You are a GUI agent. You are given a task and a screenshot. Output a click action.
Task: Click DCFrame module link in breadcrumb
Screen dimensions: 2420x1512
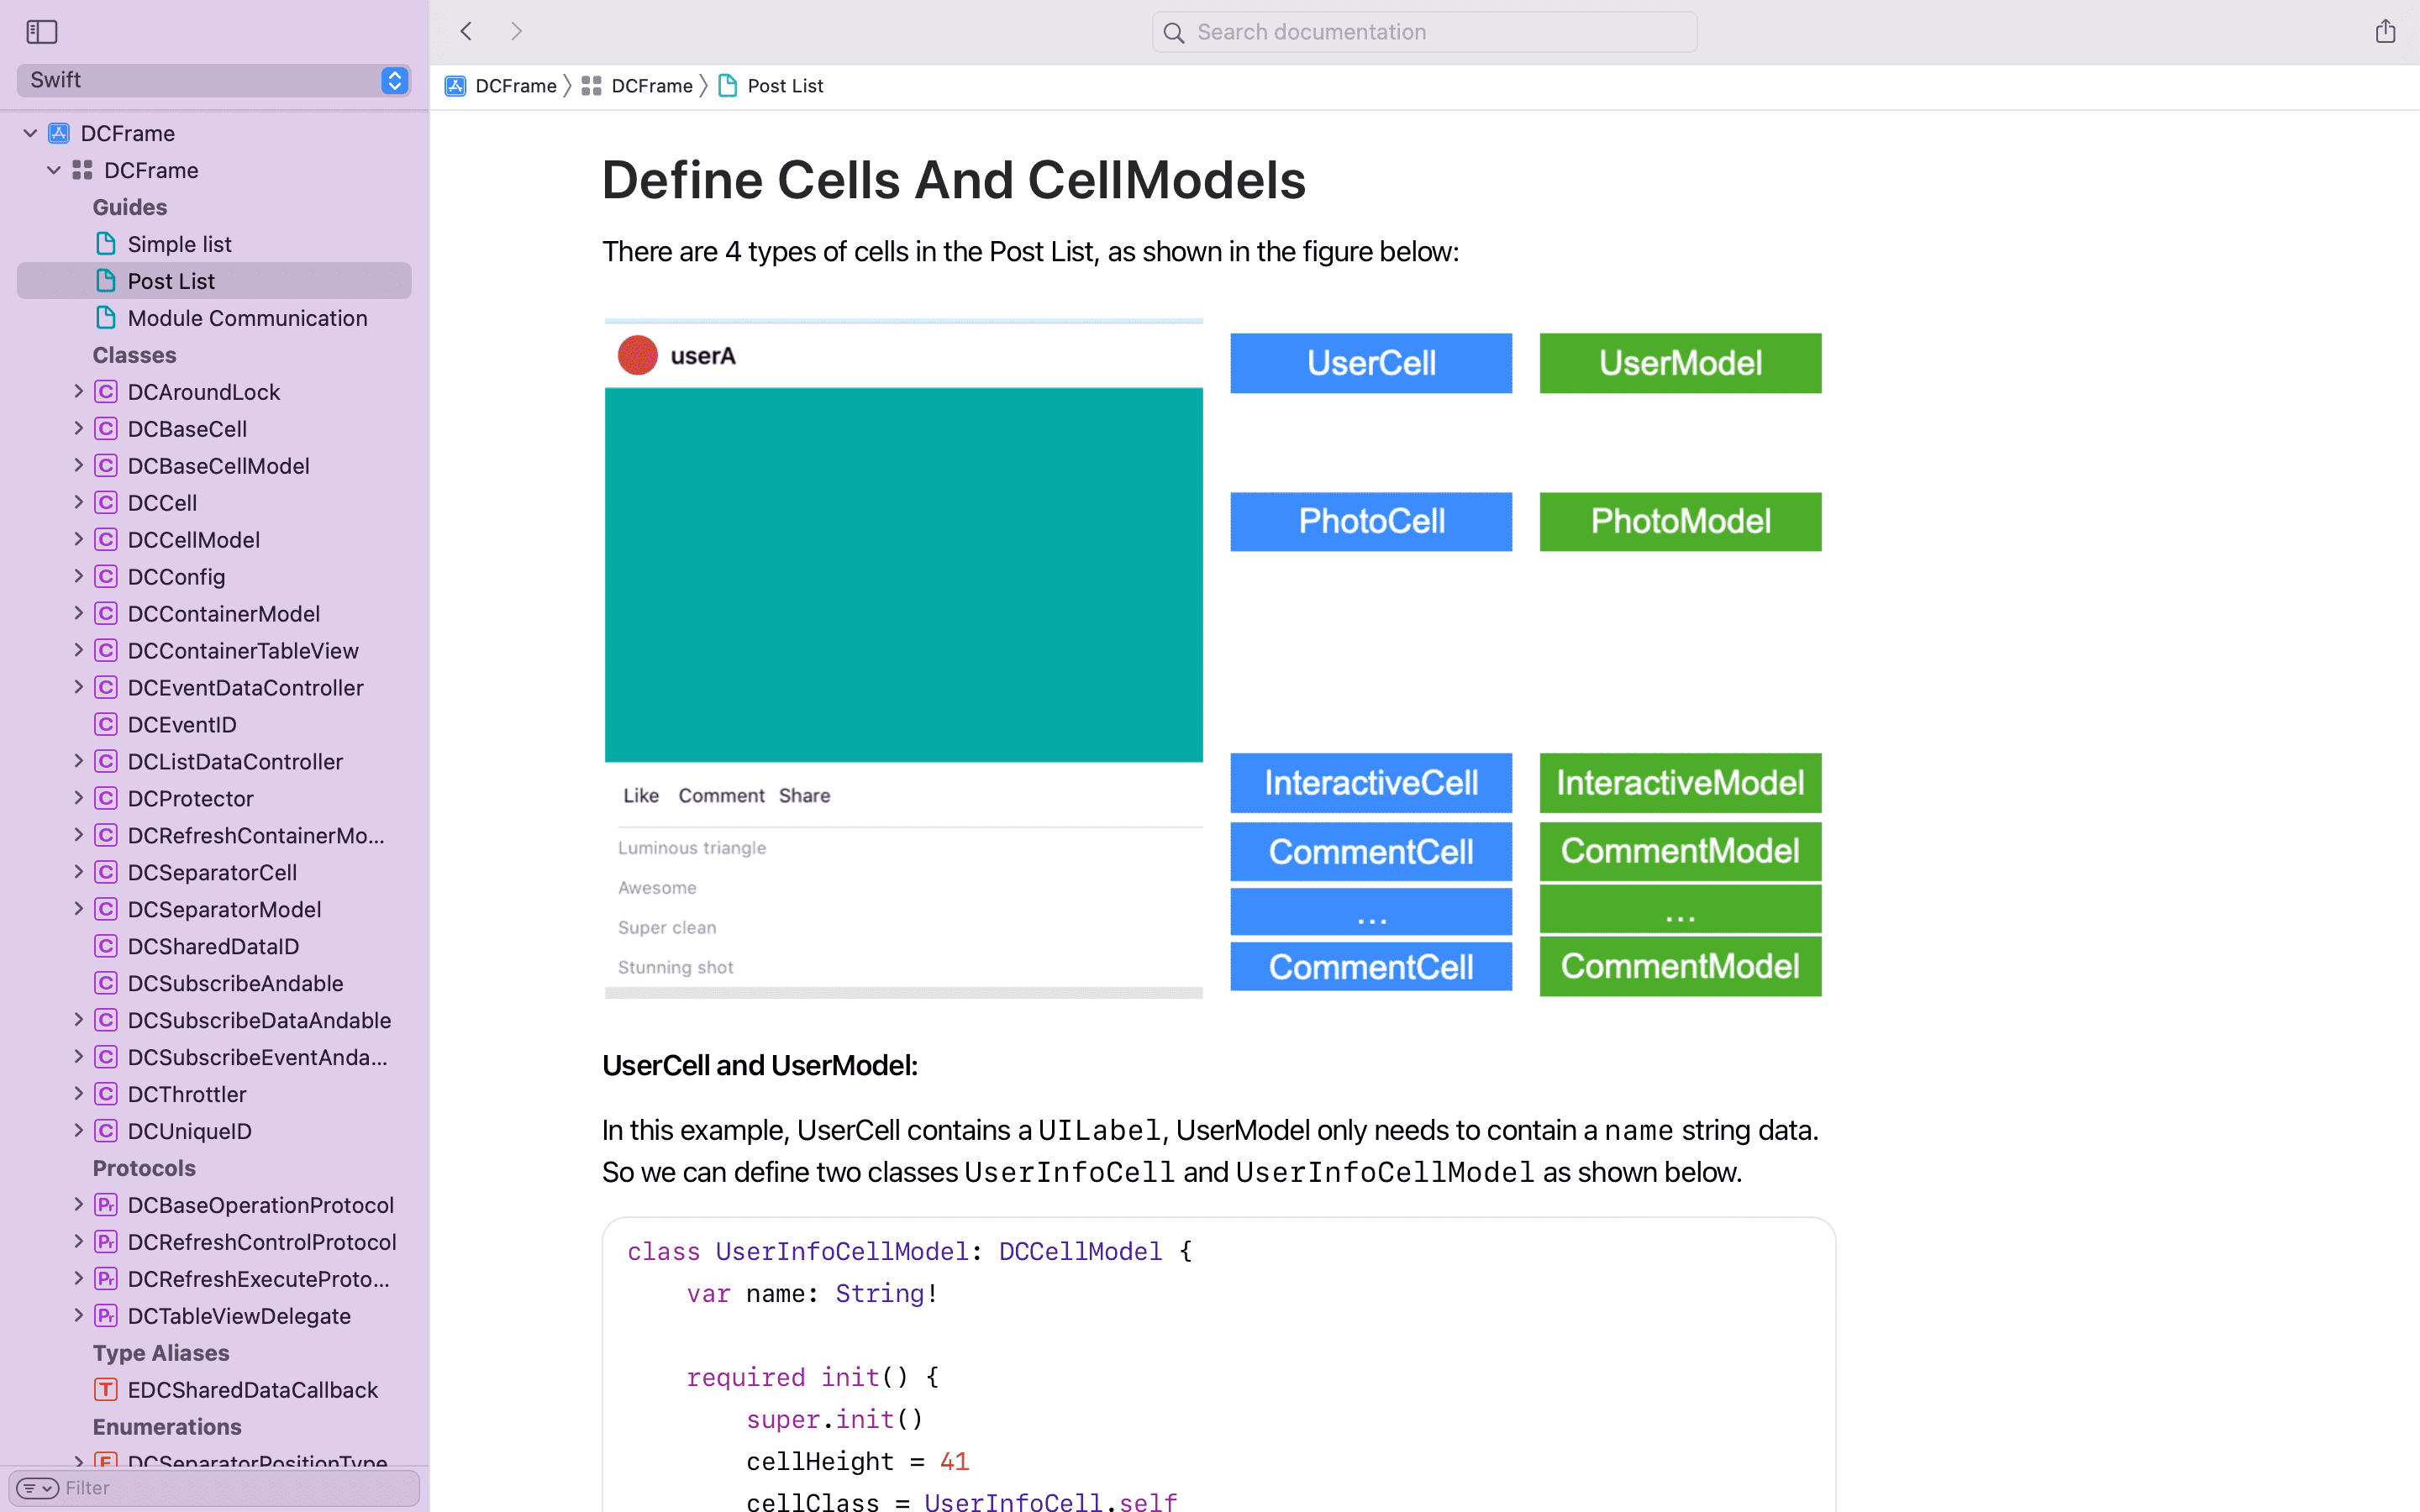point(651,86)
